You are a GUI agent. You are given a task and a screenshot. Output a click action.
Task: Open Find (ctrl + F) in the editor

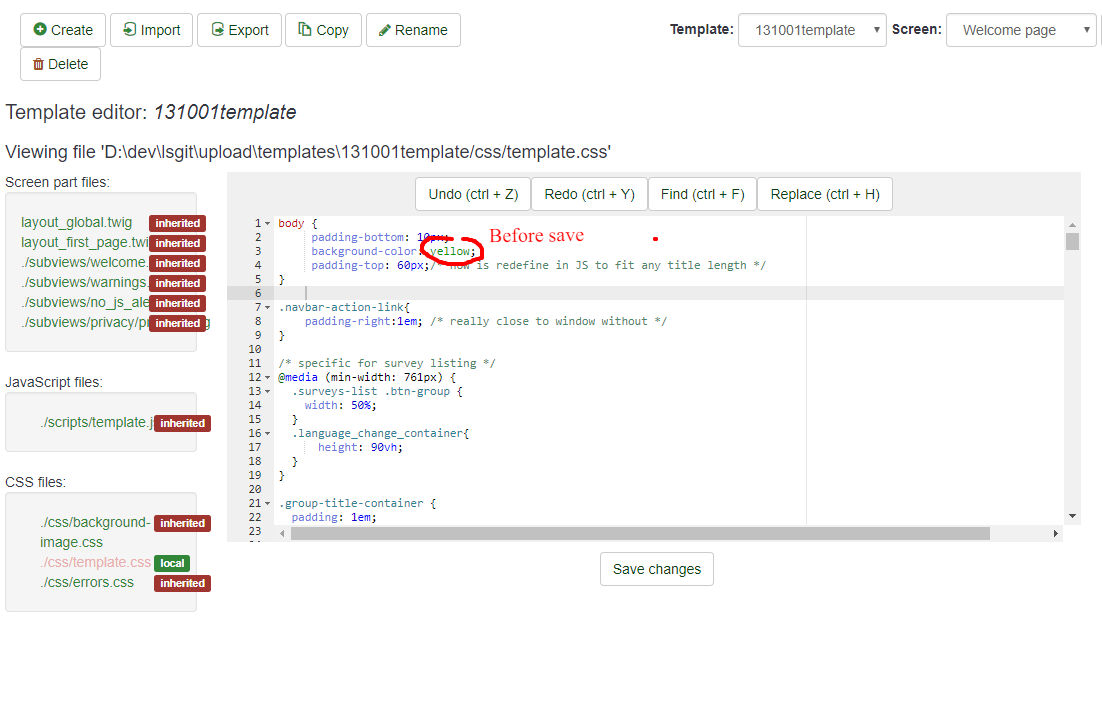(x=702, y=194)
